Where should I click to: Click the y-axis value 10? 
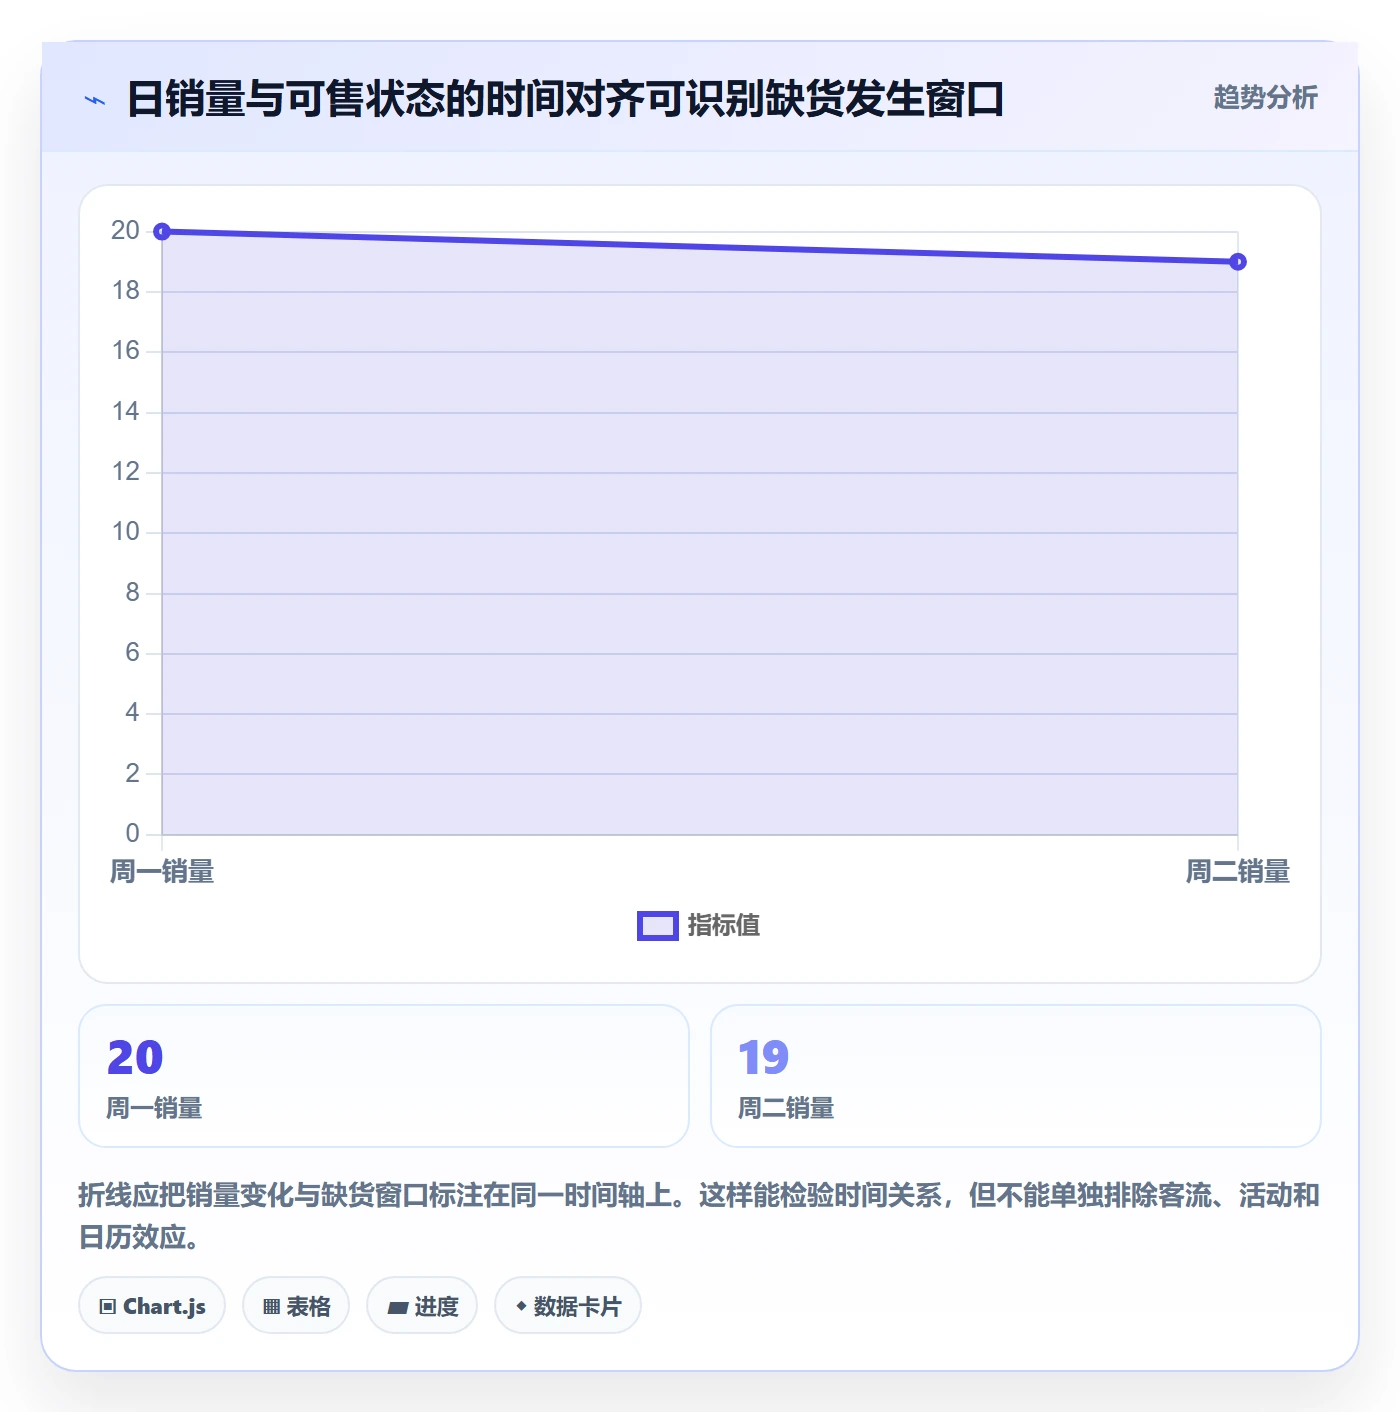125,532
